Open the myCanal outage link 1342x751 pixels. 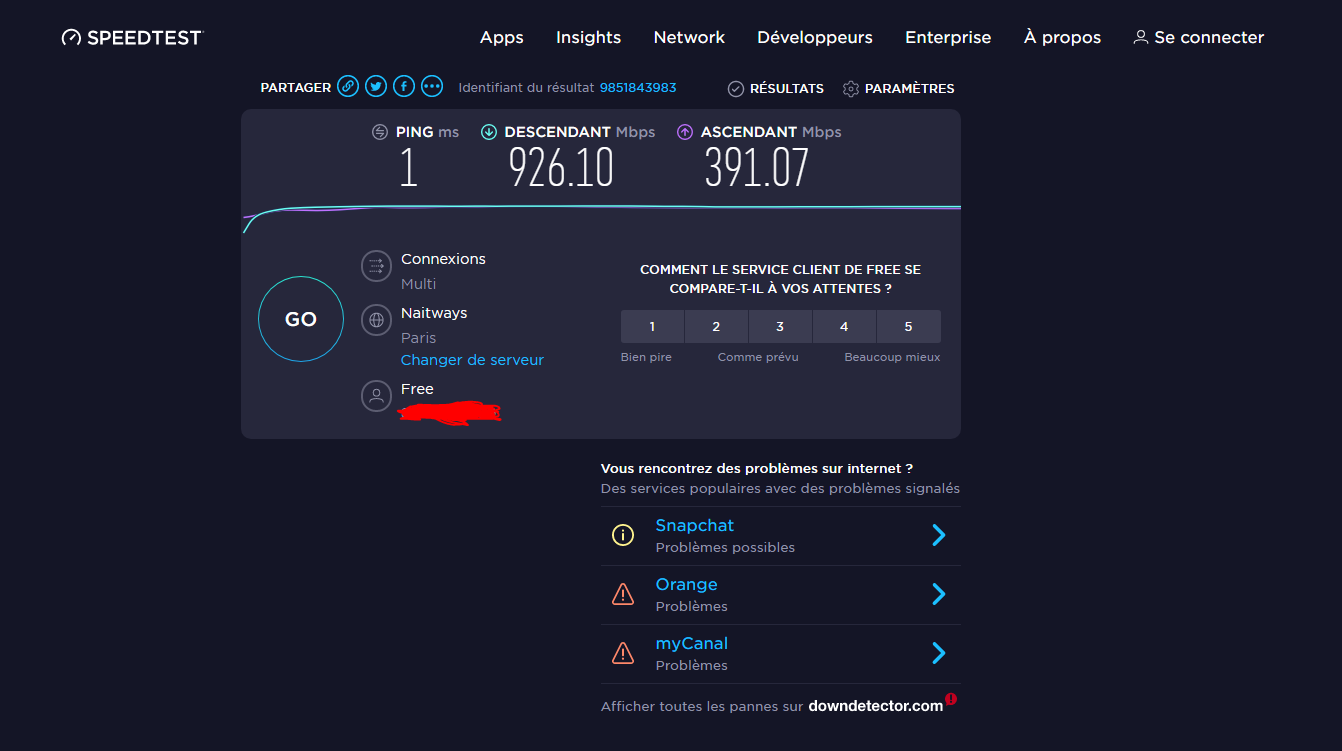(691, 643)
